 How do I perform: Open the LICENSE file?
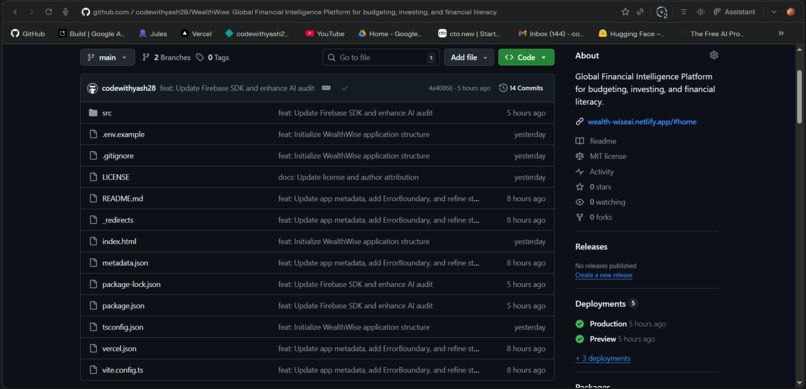click(x=116, y=177)
